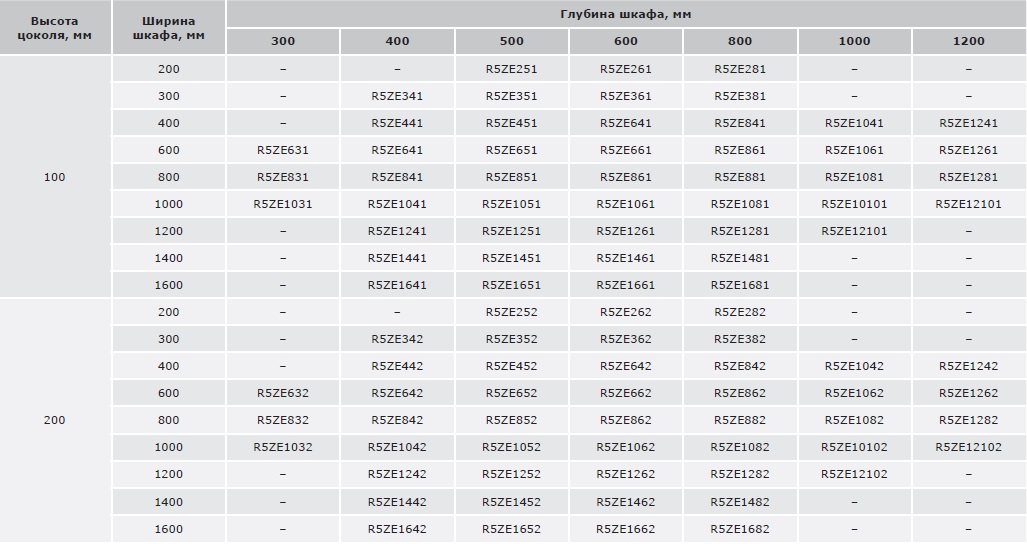Click the Ширина шкафа, мм header
This screenshot has height=544, width=1027.
pos(168,27)
